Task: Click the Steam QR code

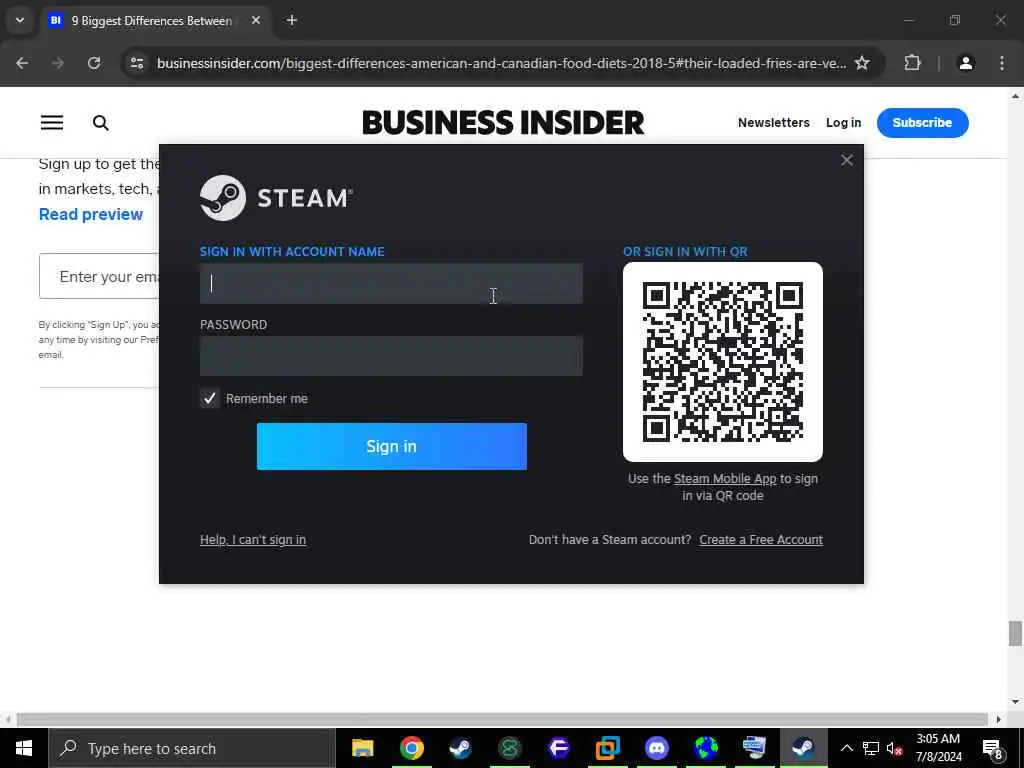Action: pos(723,362)
